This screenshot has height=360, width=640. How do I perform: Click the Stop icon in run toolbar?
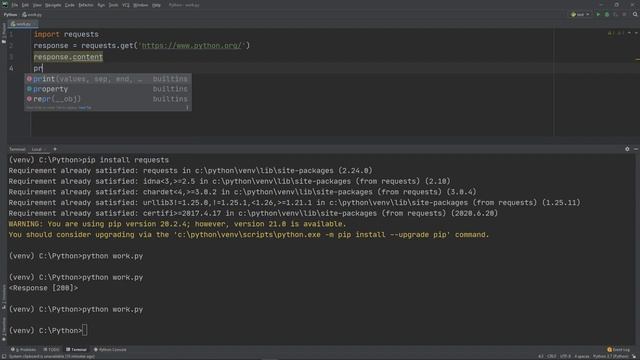(624, 14)
